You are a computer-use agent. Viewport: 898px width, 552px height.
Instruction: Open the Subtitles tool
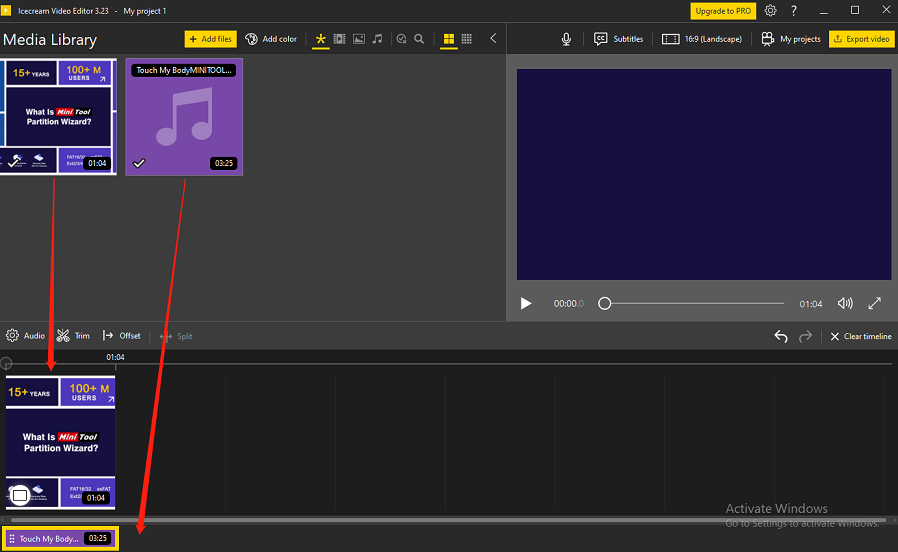[619, 39]
